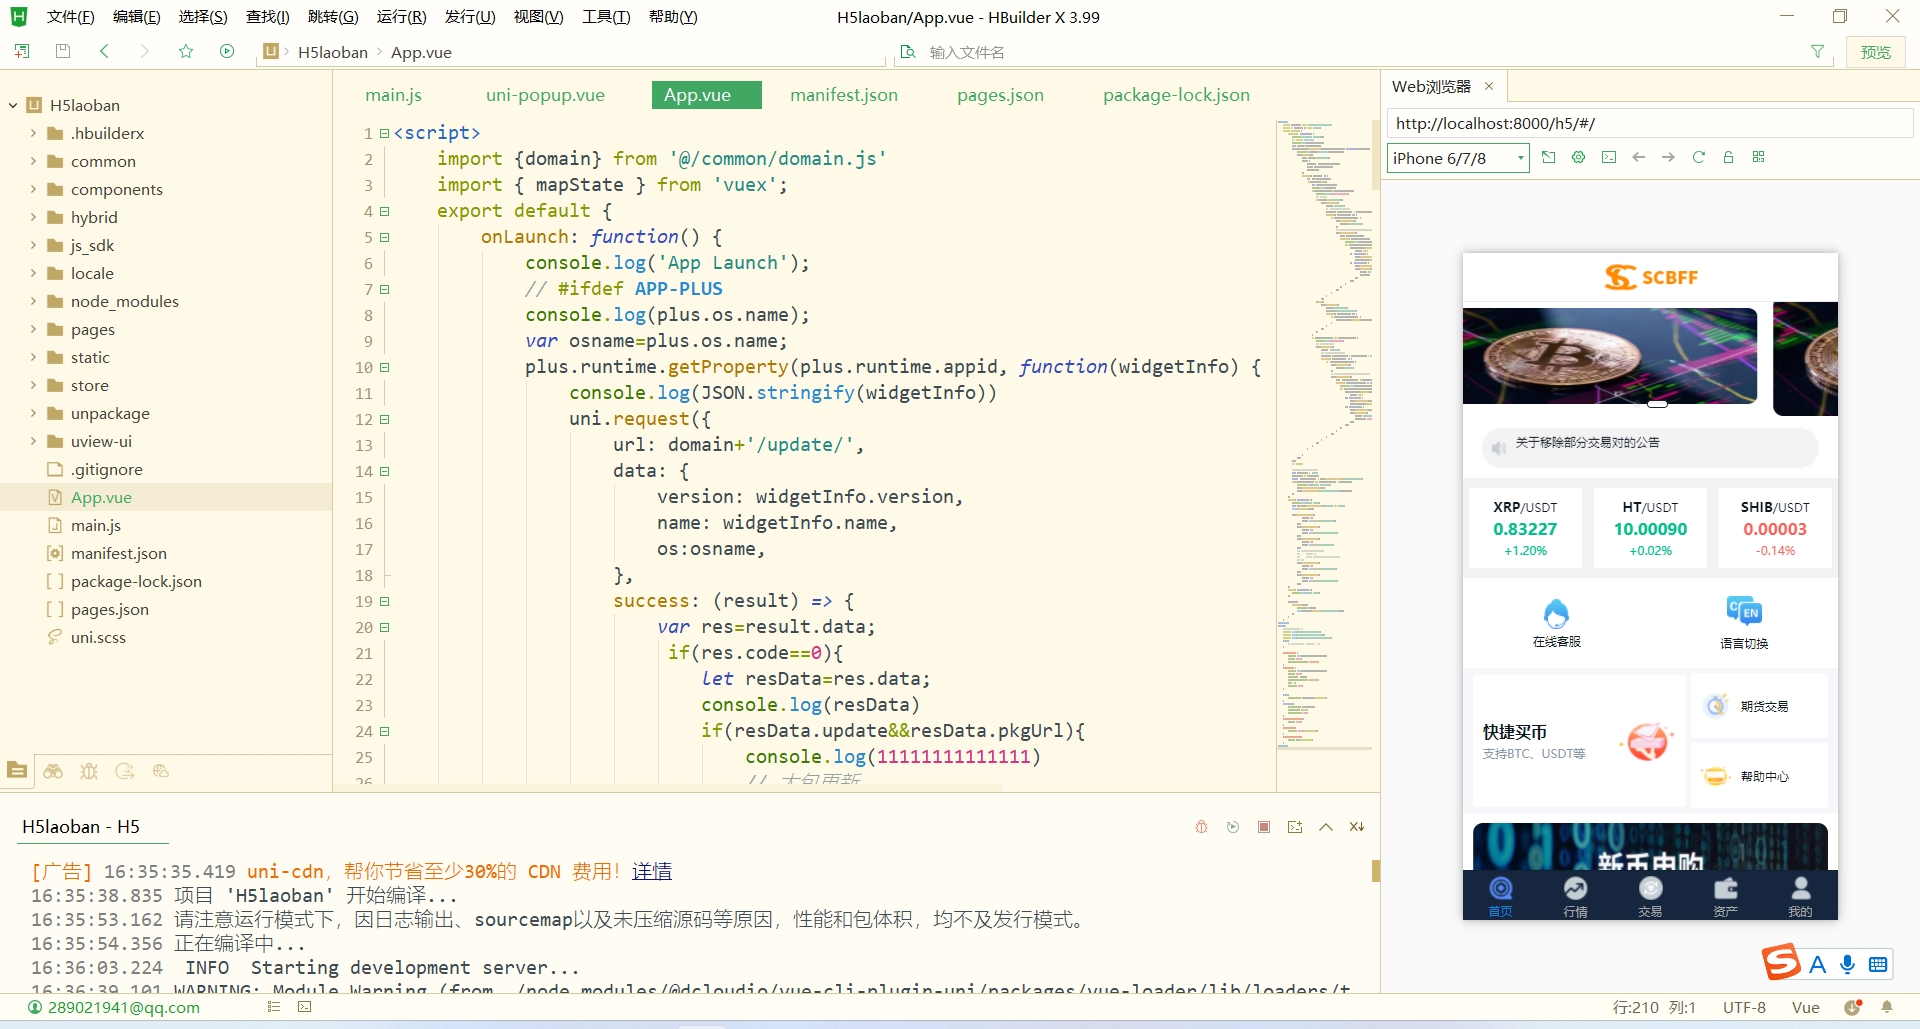Click the run play icon in top toolbar
The height and width of the screenshot is (1029, 1920).
(227, 52)
